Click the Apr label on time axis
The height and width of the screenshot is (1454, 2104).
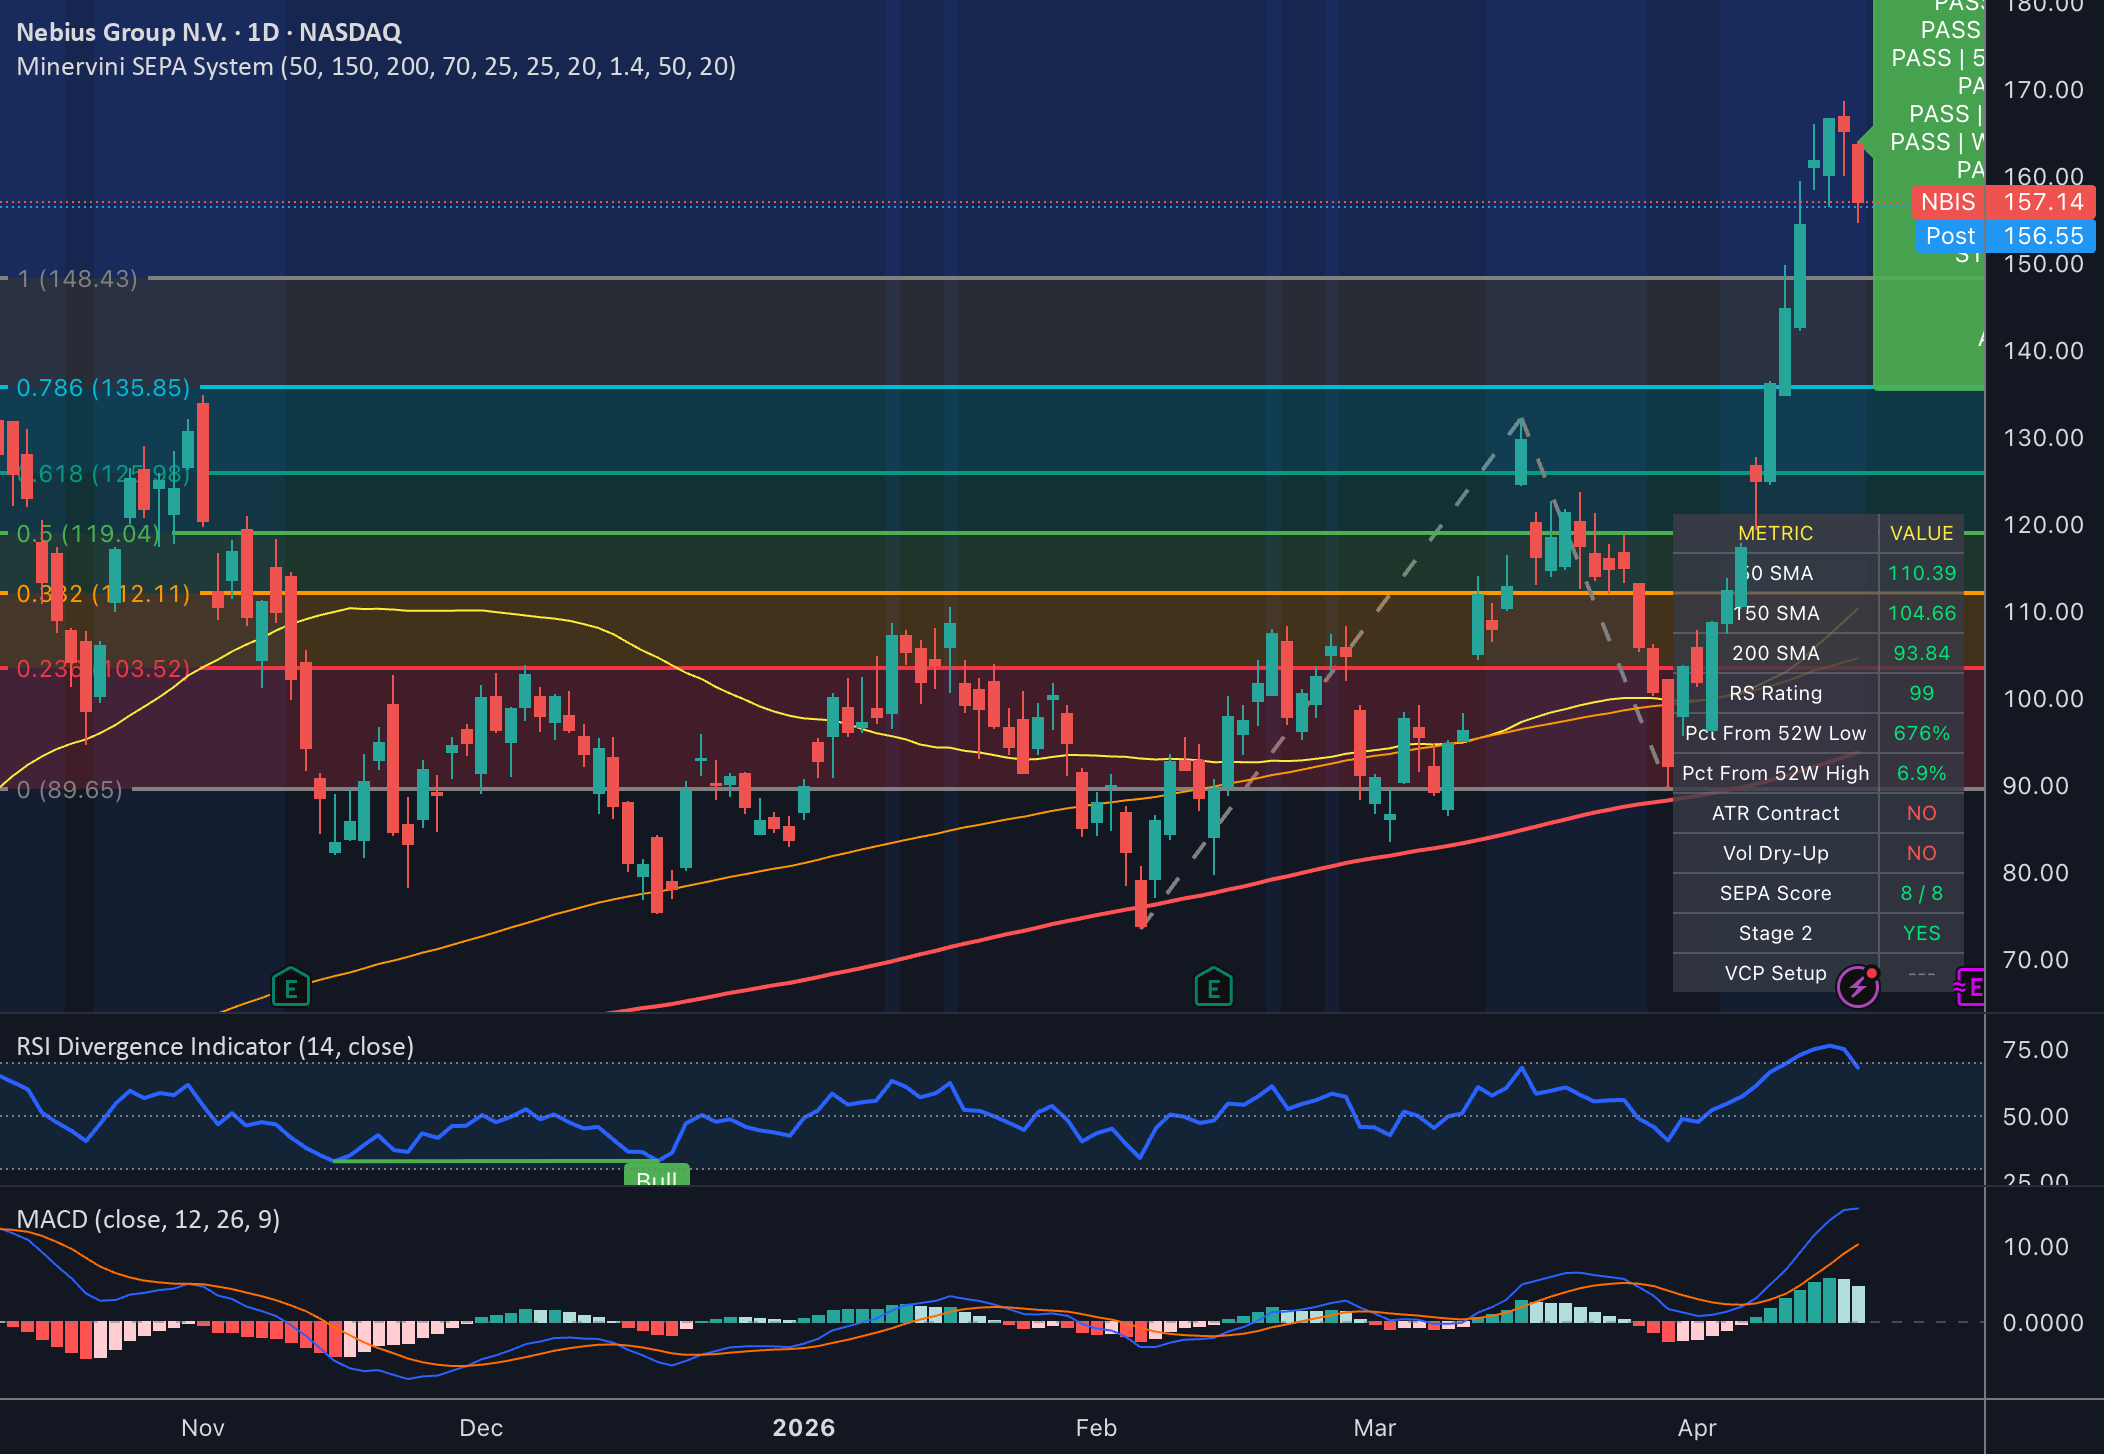1697,1428
